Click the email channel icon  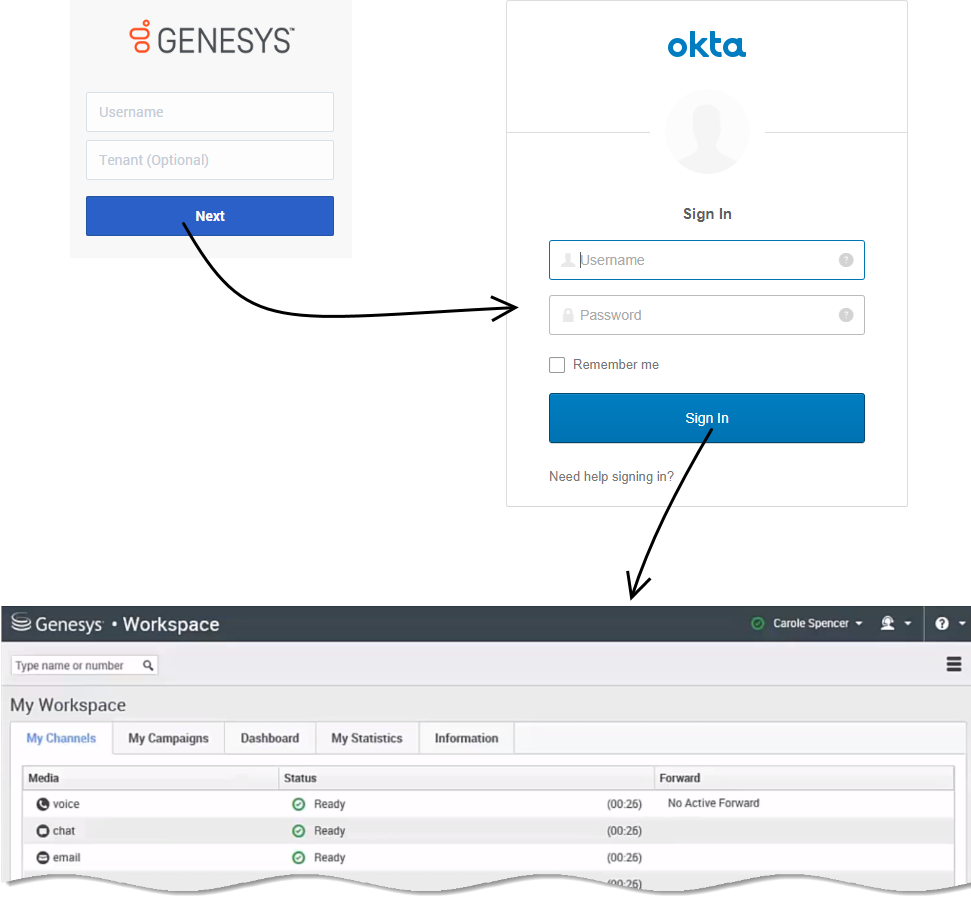tap(42, 858)
